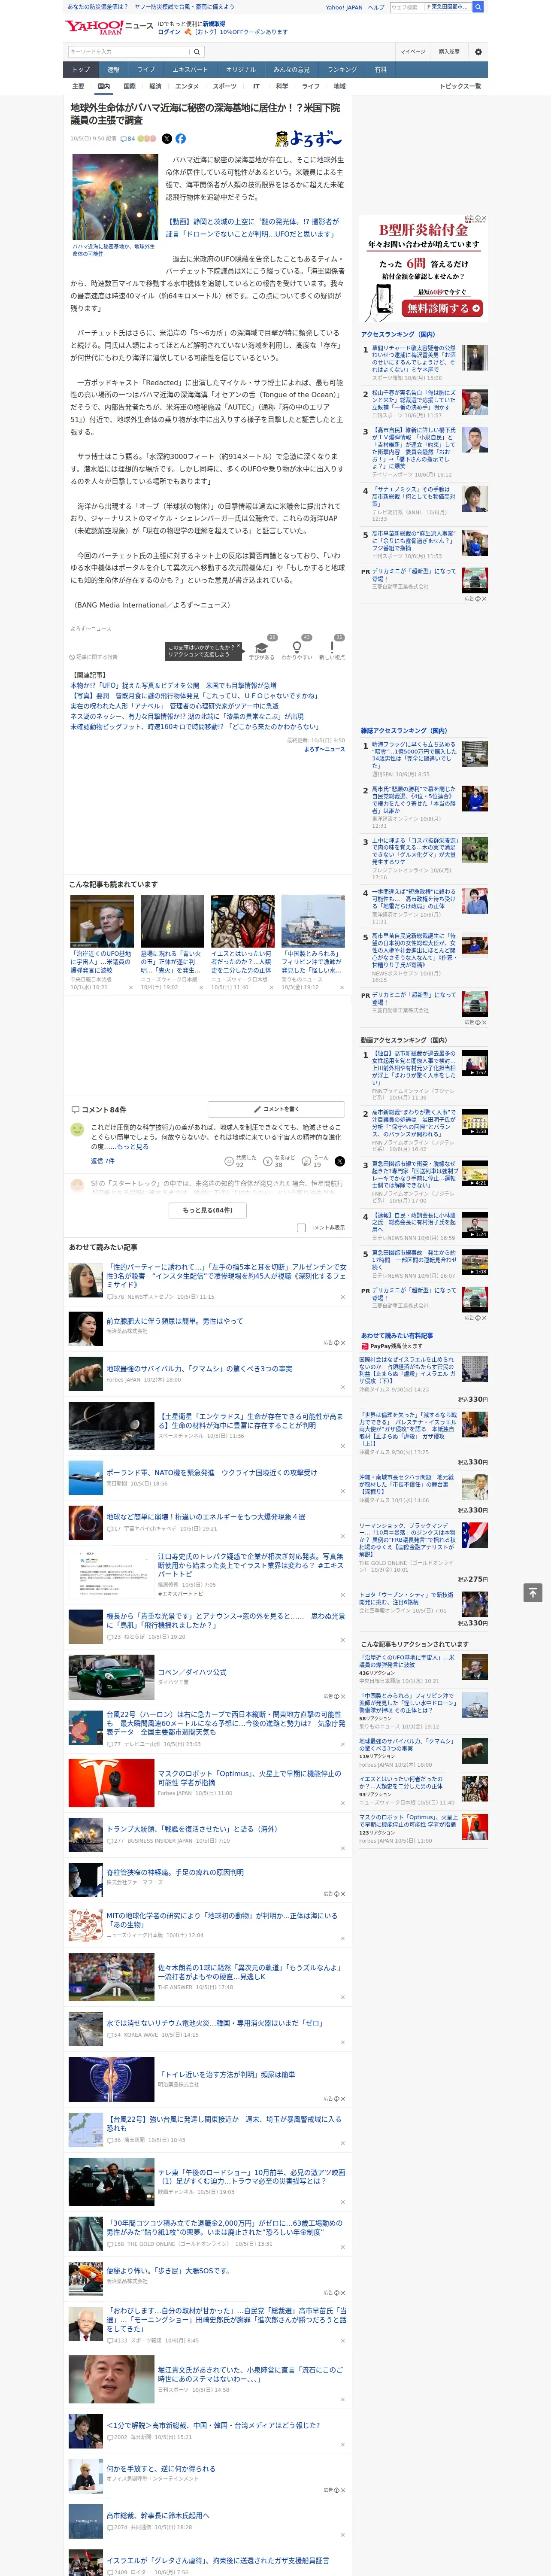Image resolution: width=551 pixels, height=2576 pixels.
Task: Select the みんなの意見 navigation tab
Action: [291, 70]
